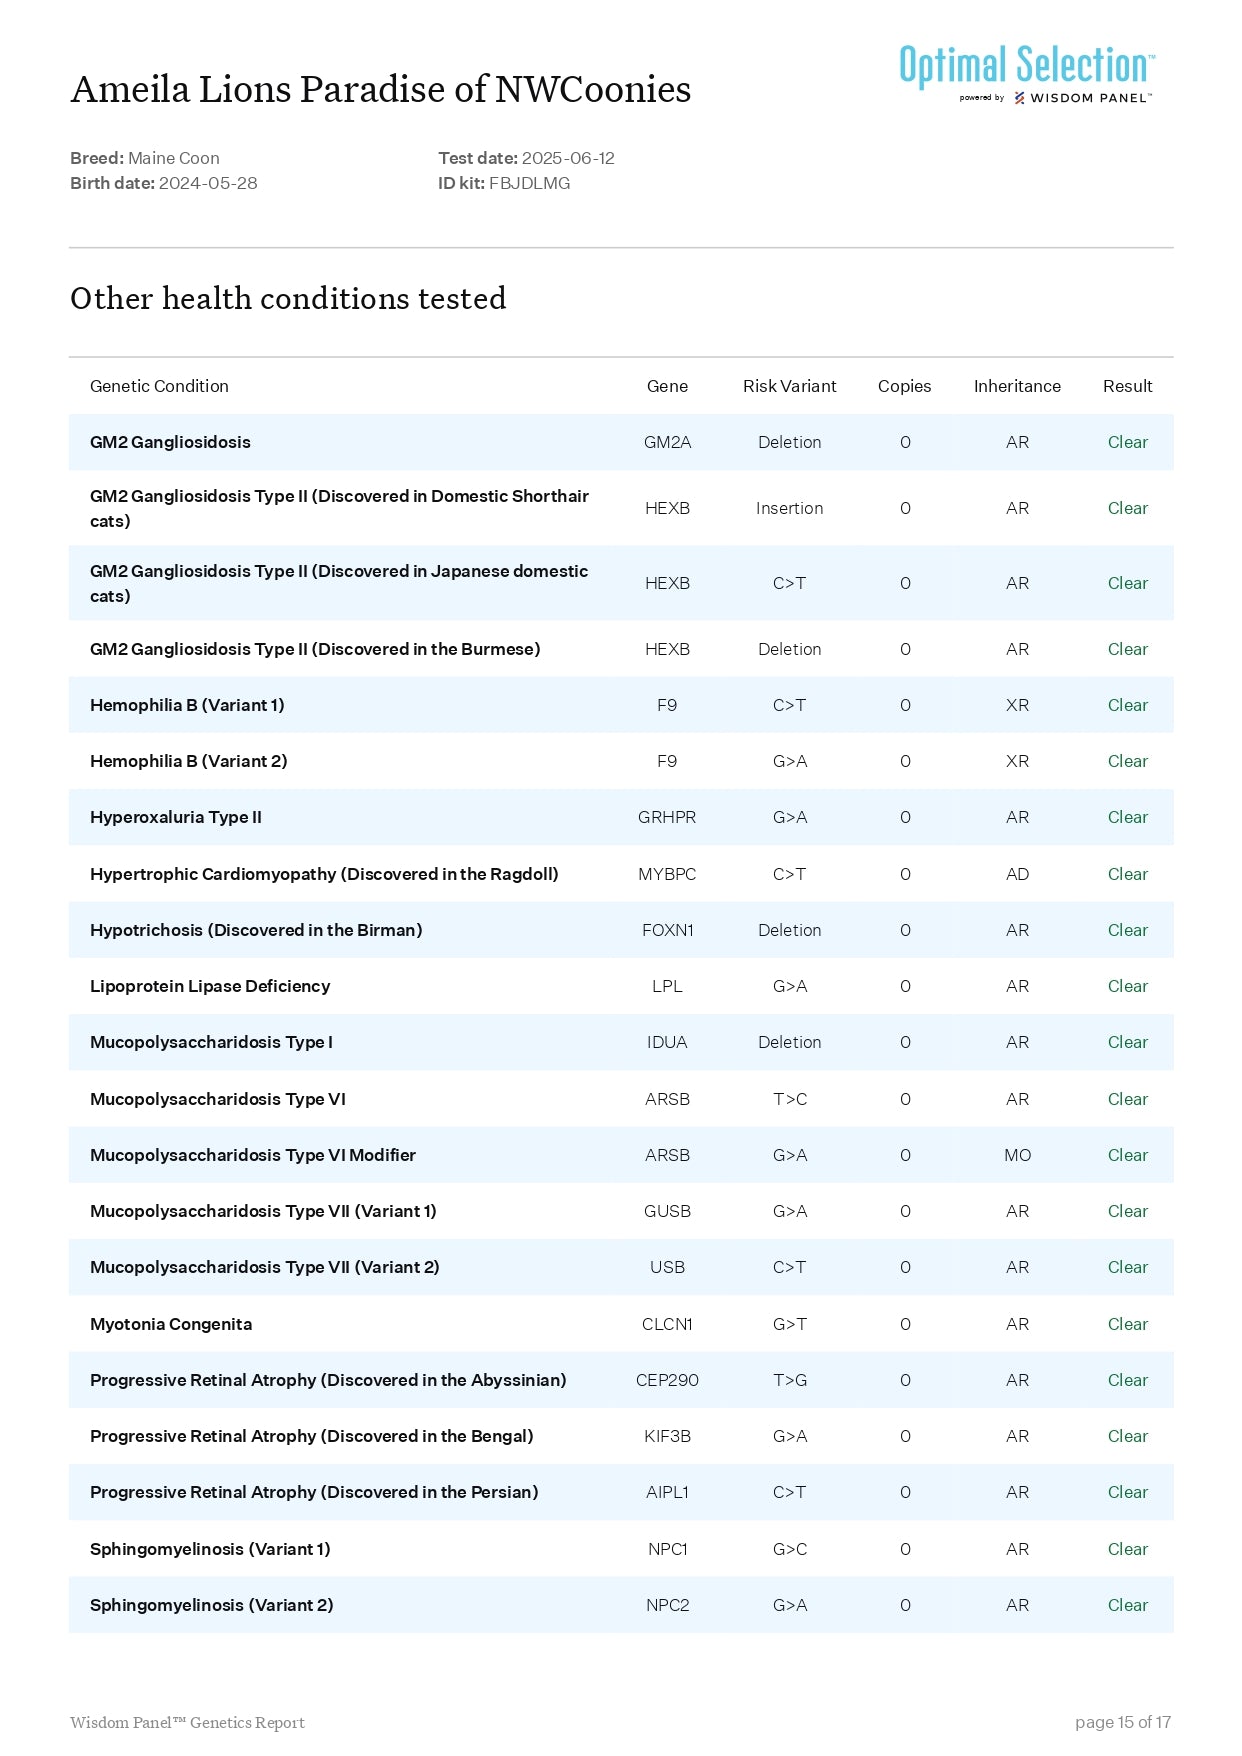The width and height of the screenshot is (1242, 1756).
Task: Click the Result column header
Action: pyautogui.click(x=1127, y=386)
